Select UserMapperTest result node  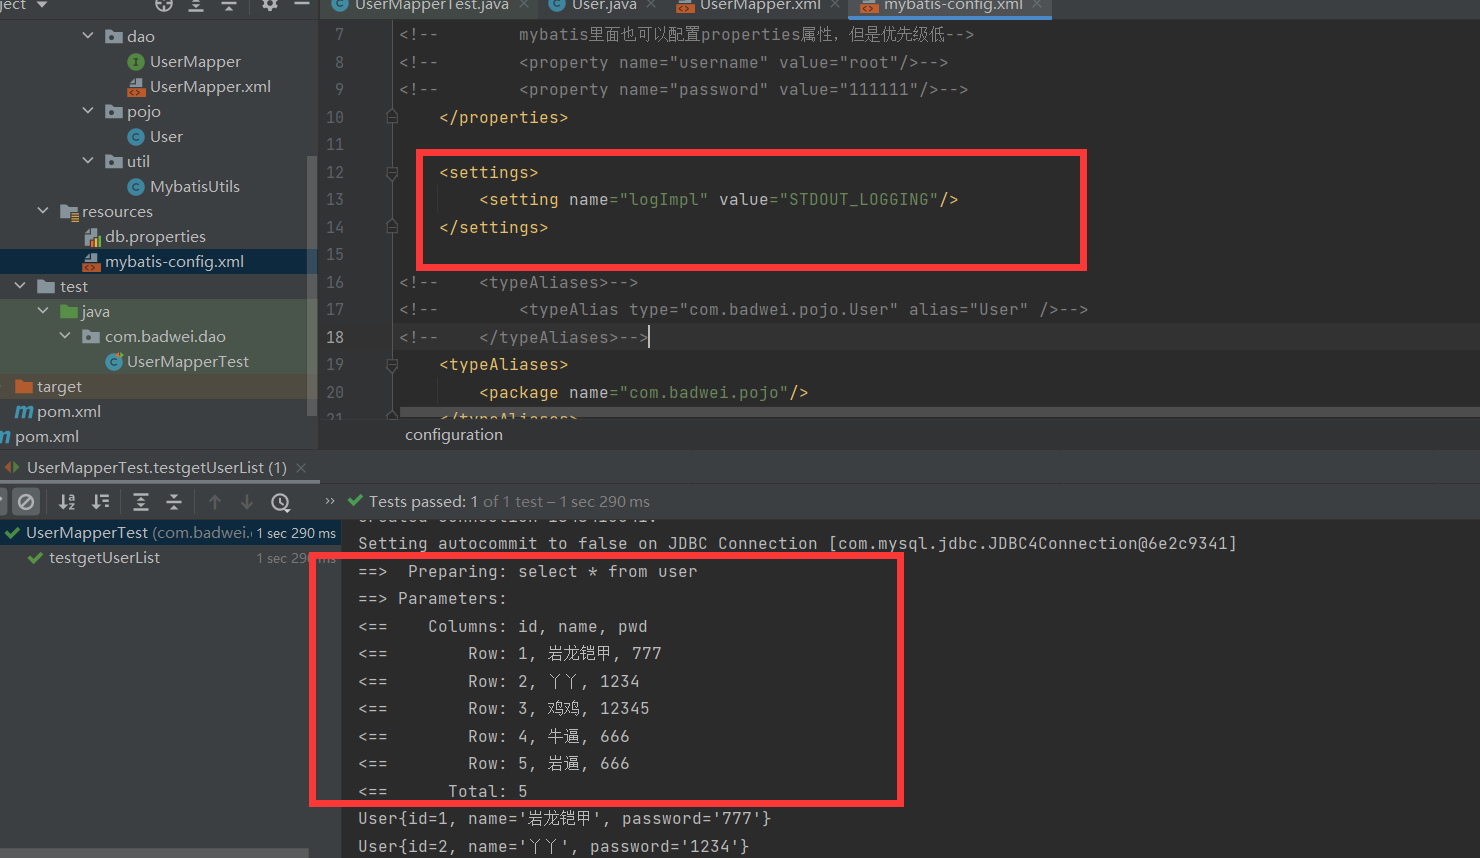click(170, 533)
